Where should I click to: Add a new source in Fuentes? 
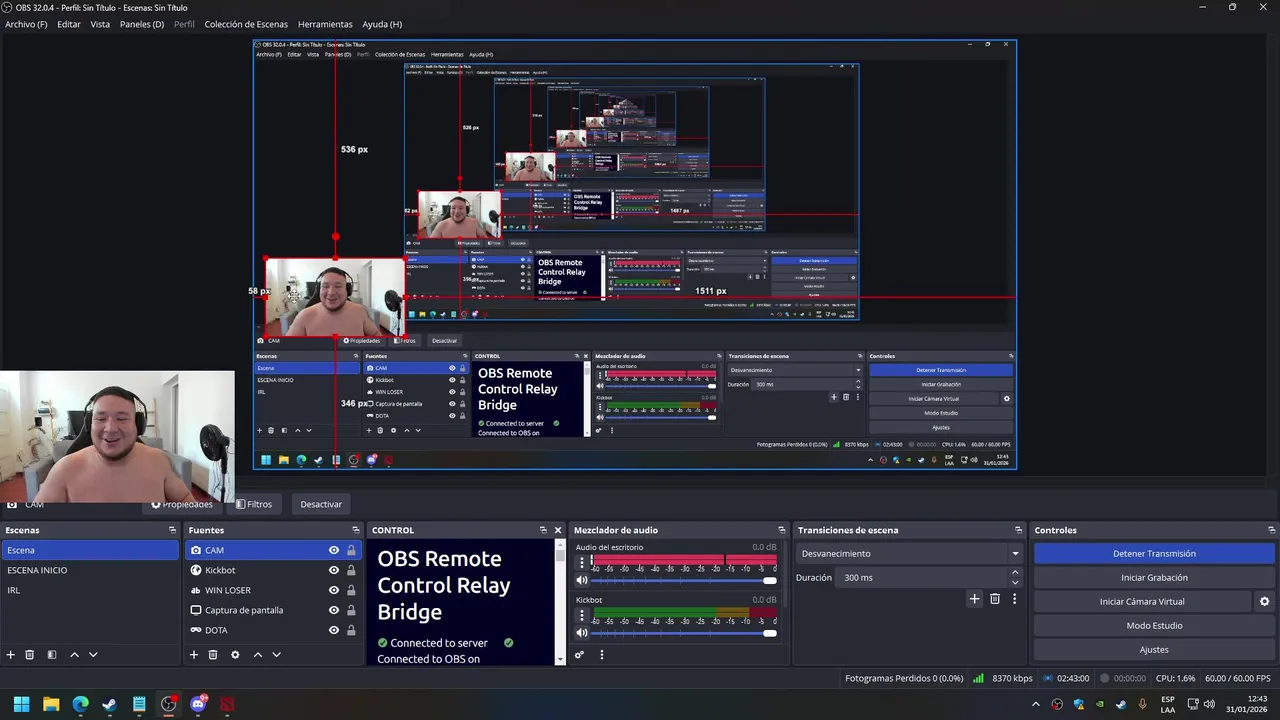(194, 655)
